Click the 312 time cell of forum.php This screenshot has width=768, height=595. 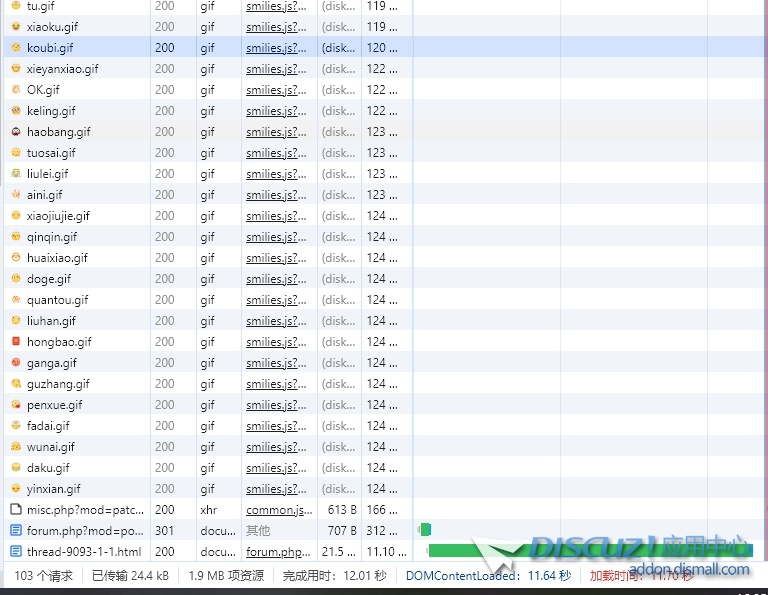pos(382,531)
